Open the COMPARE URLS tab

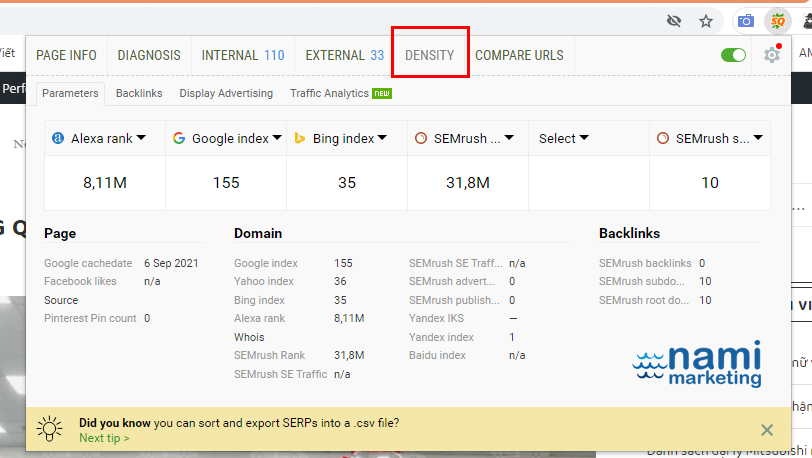click(x=519, y=55)
